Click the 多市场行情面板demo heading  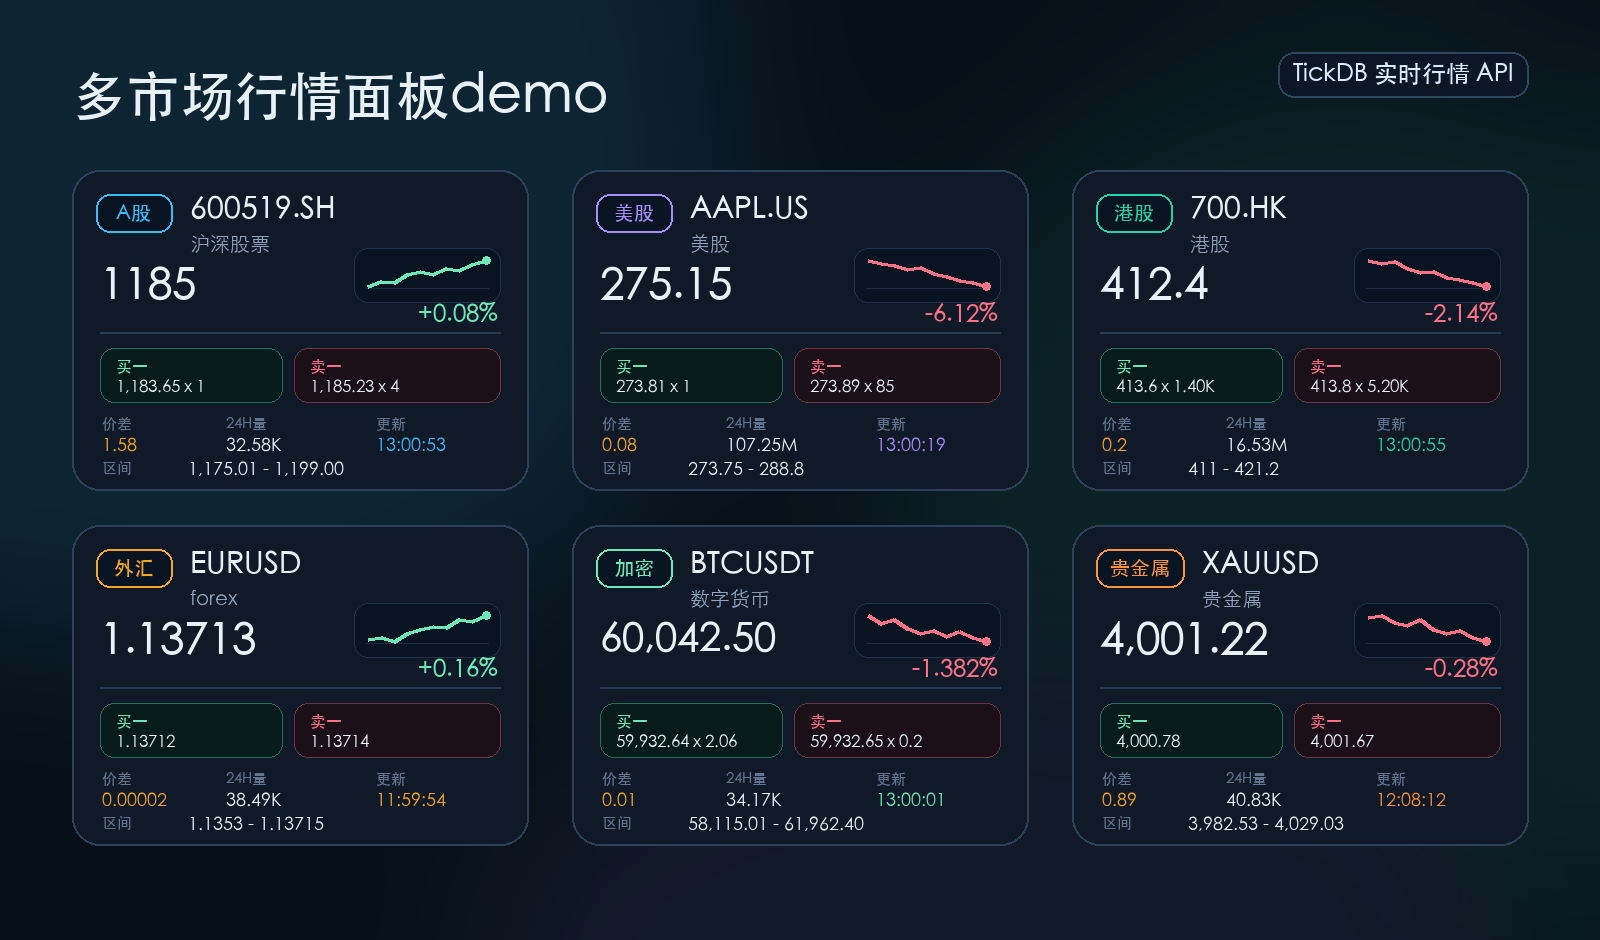[x=342, y=96]
